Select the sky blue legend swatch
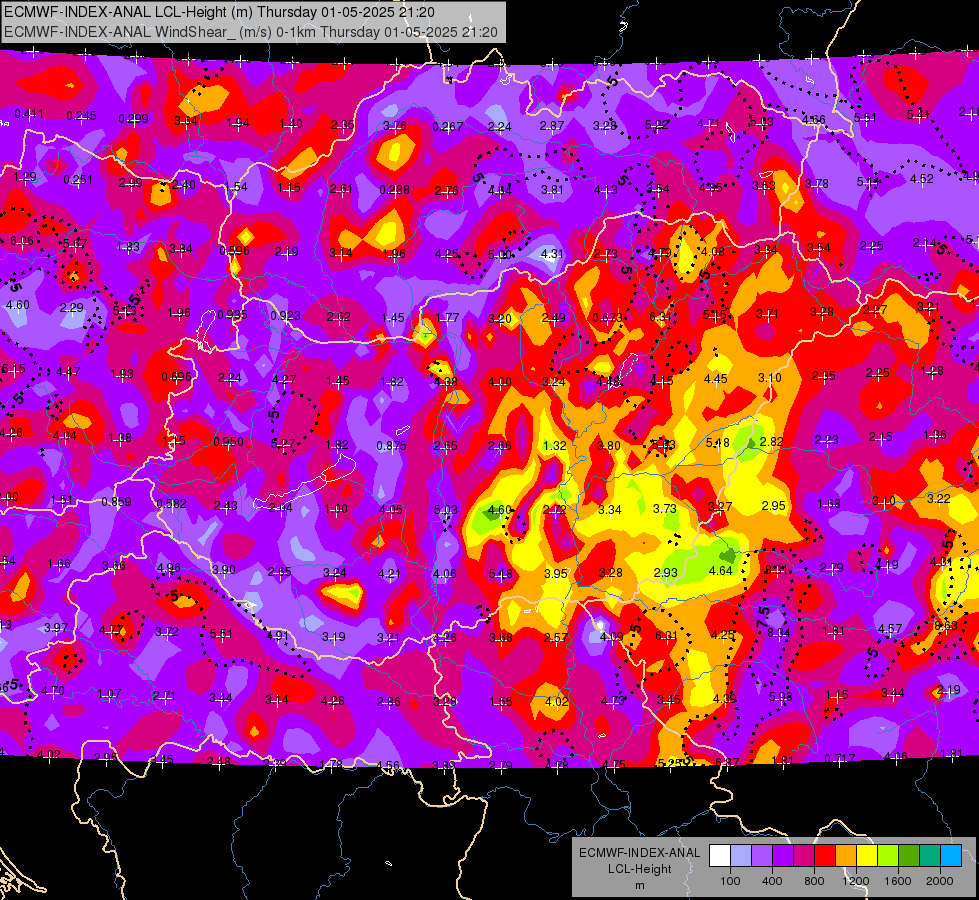Viewport: 979px width, 900px height. pos(951,856)
